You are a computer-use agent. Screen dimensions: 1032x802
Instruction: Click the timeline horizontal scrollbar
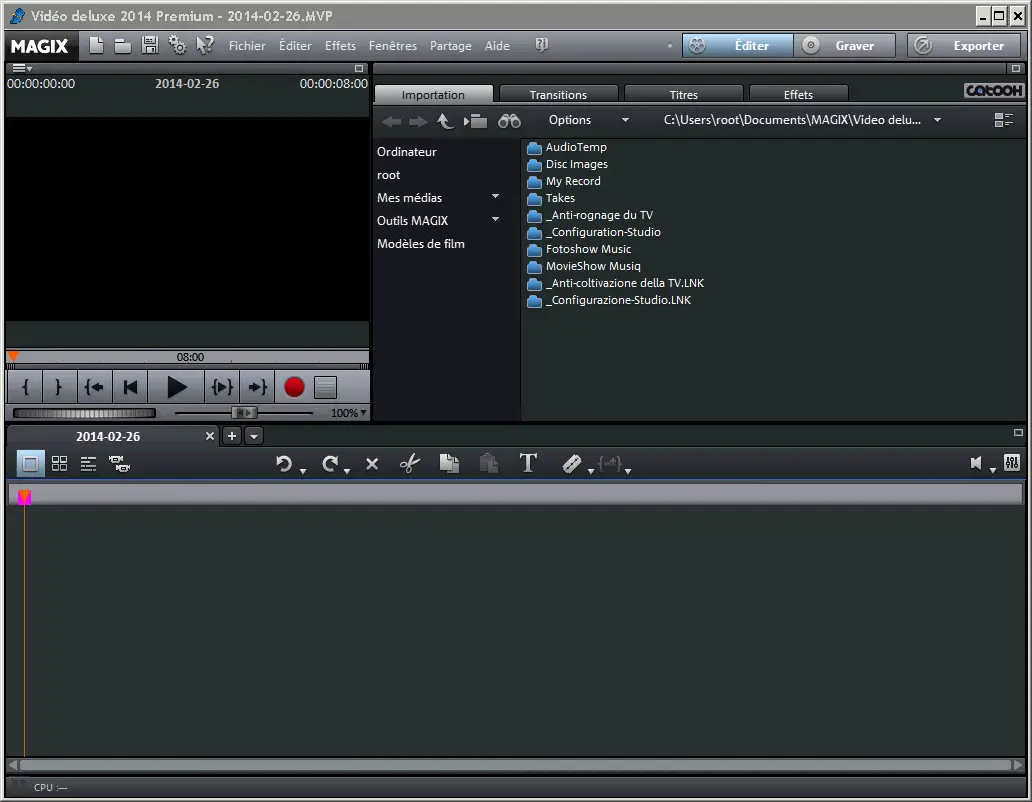[515, 765]
